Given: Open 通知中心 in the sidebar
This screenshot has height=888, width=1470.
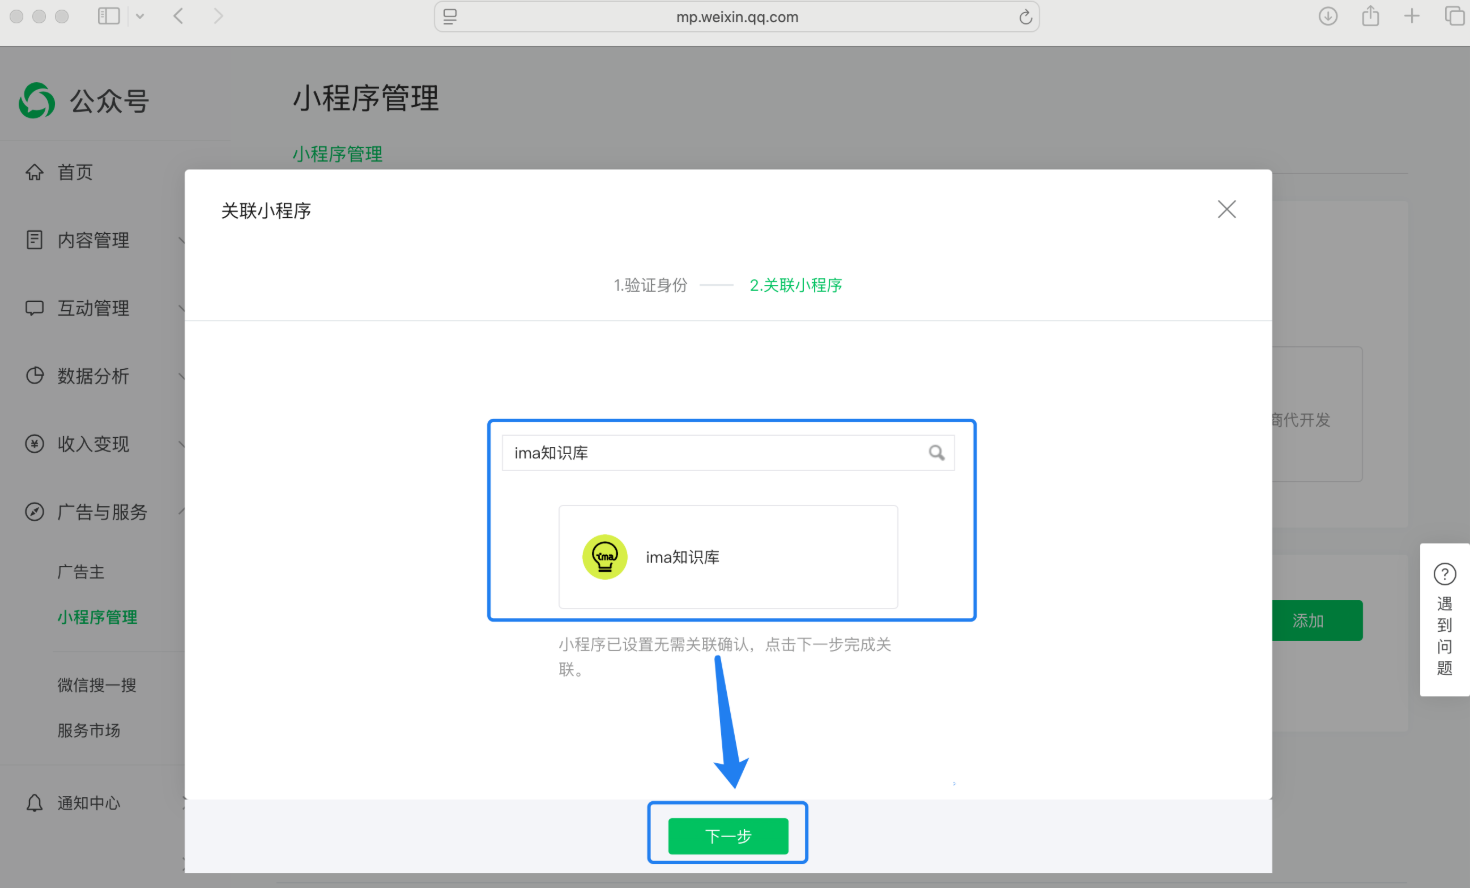Looking at the screenshot, I should click(89, 803).
